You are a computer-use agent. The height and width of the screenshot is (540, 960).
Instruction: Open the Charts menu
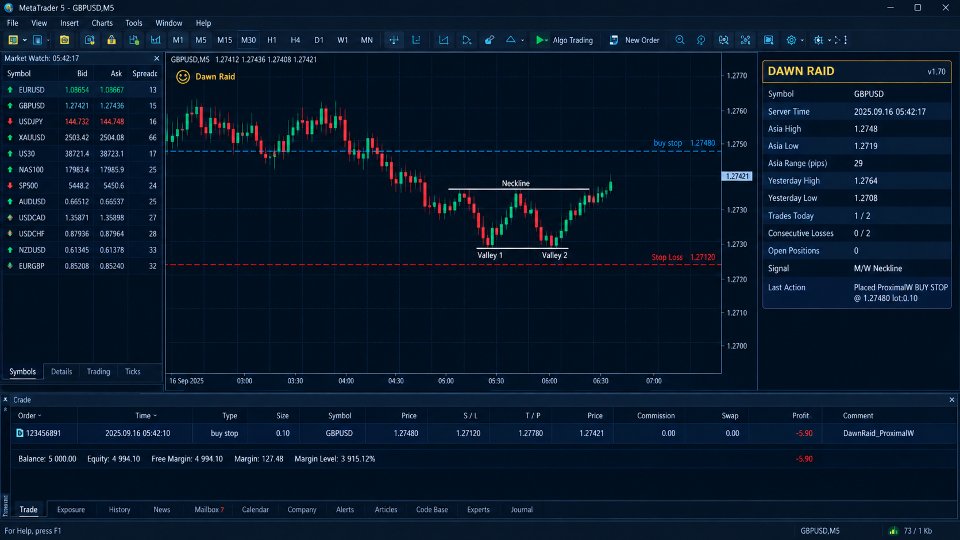click(102, 23)
